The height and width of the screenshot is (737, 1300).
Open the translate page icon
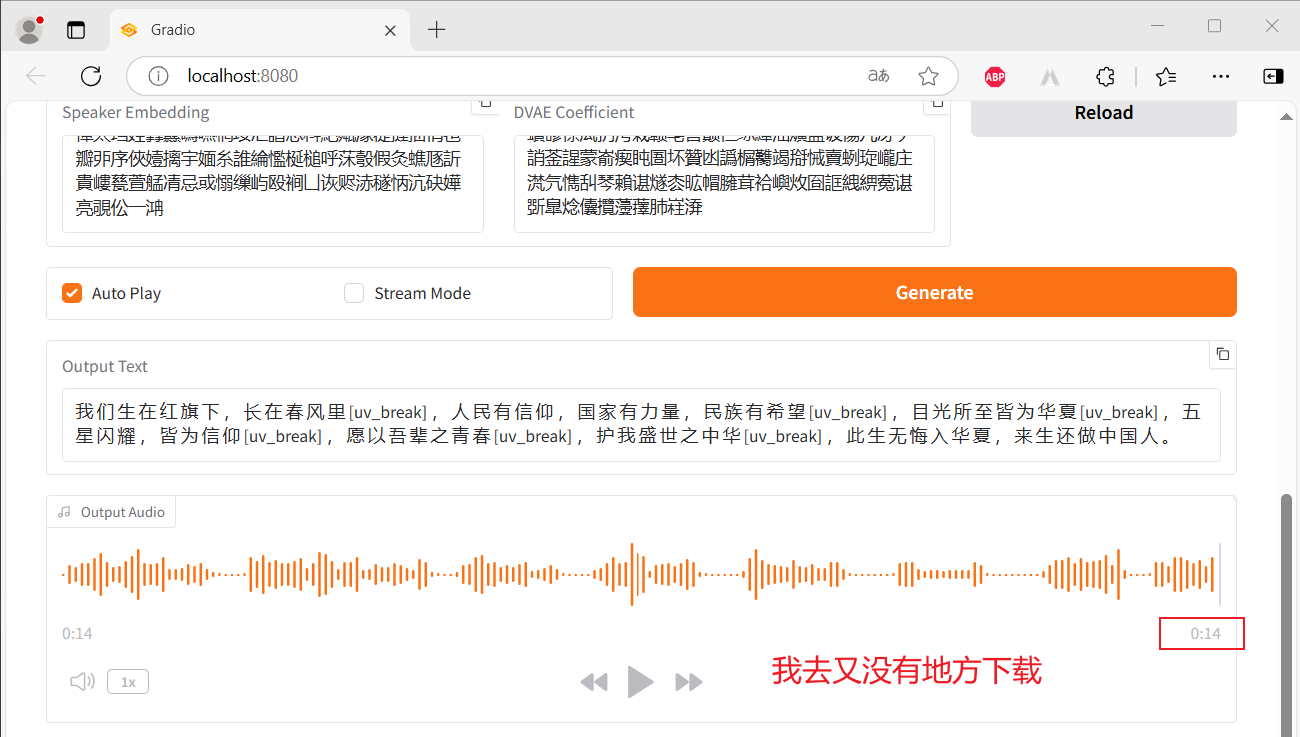pyautogui.click(x=879, y=76)
